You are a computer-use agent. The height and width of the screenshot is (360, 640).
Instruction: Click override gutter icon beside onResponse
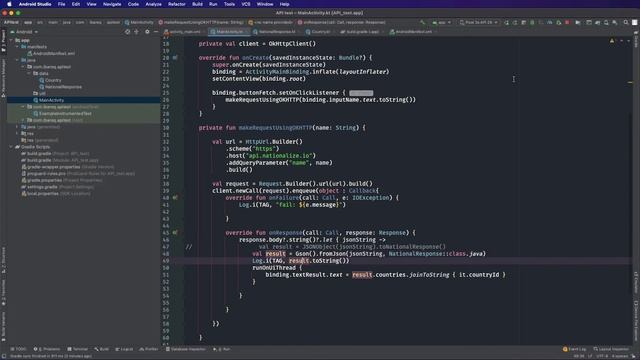tap(175, 233)
